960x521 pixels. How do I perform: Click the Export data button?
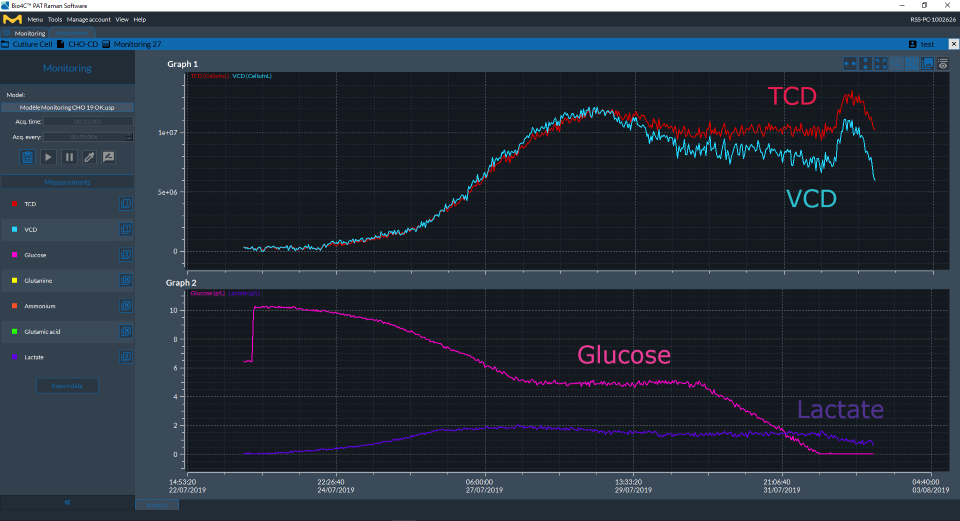click(x=67, y=386)
